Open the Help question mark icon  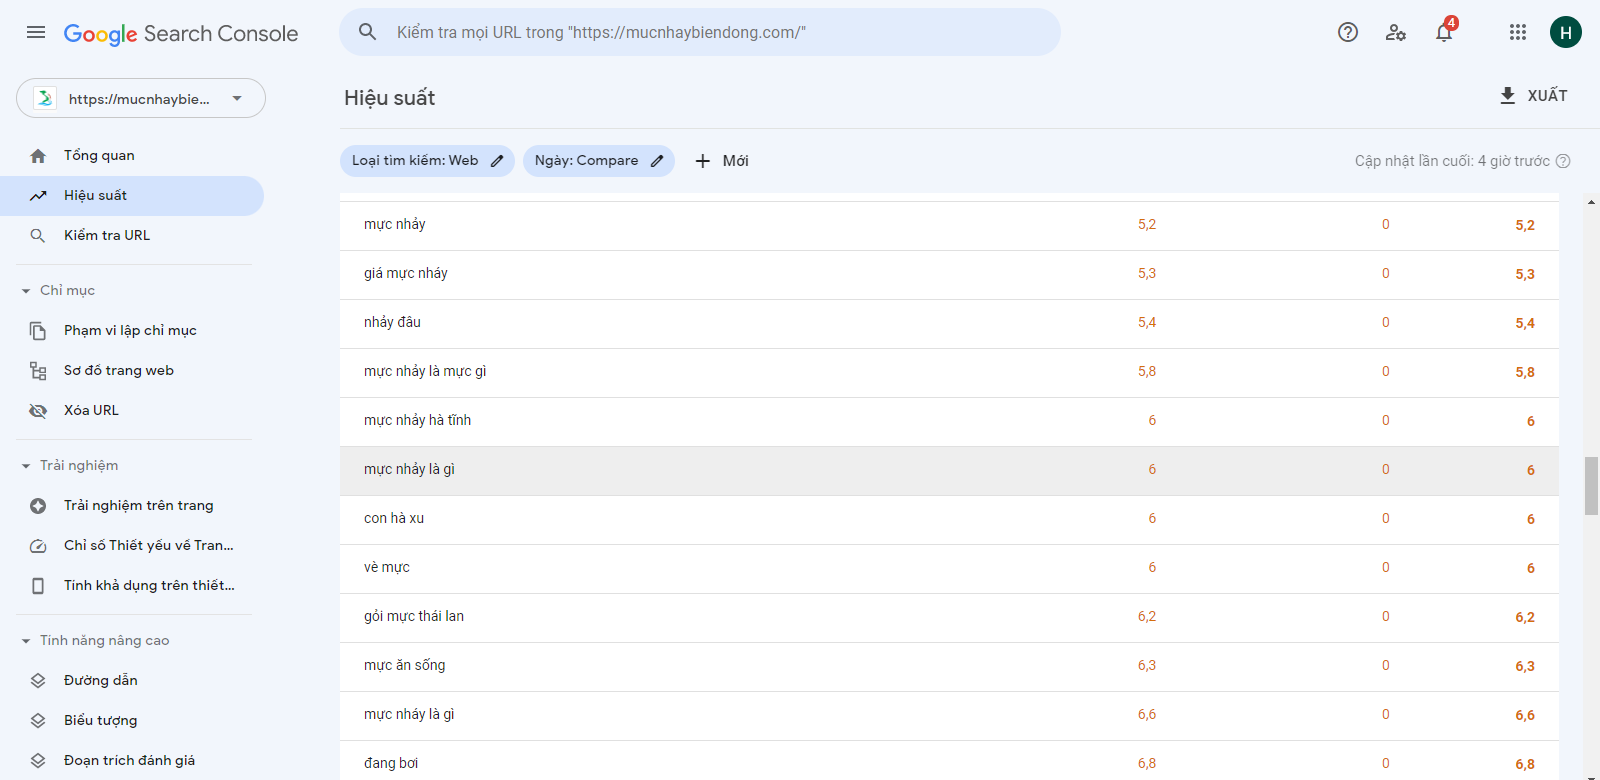1348,32
